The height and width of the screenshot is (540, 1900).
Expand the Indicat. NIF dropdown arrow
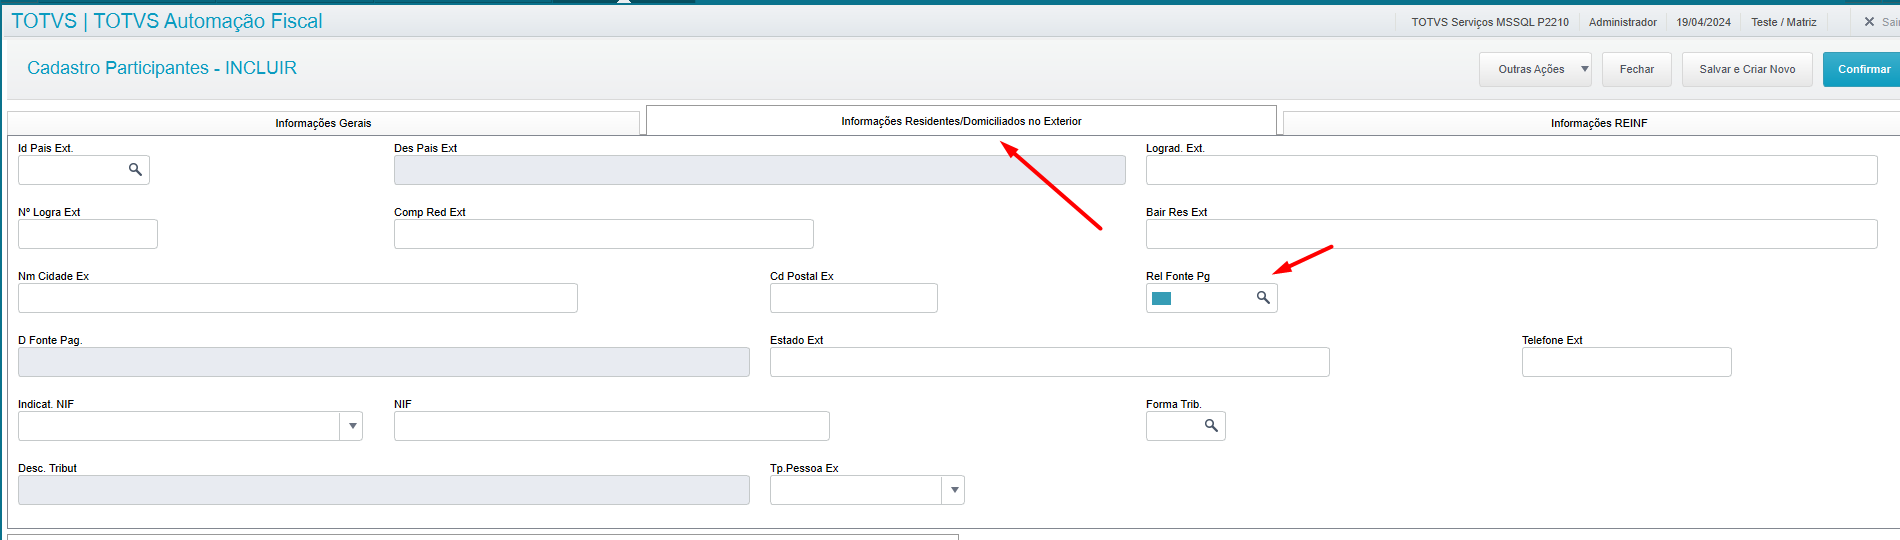coord(352,426)
